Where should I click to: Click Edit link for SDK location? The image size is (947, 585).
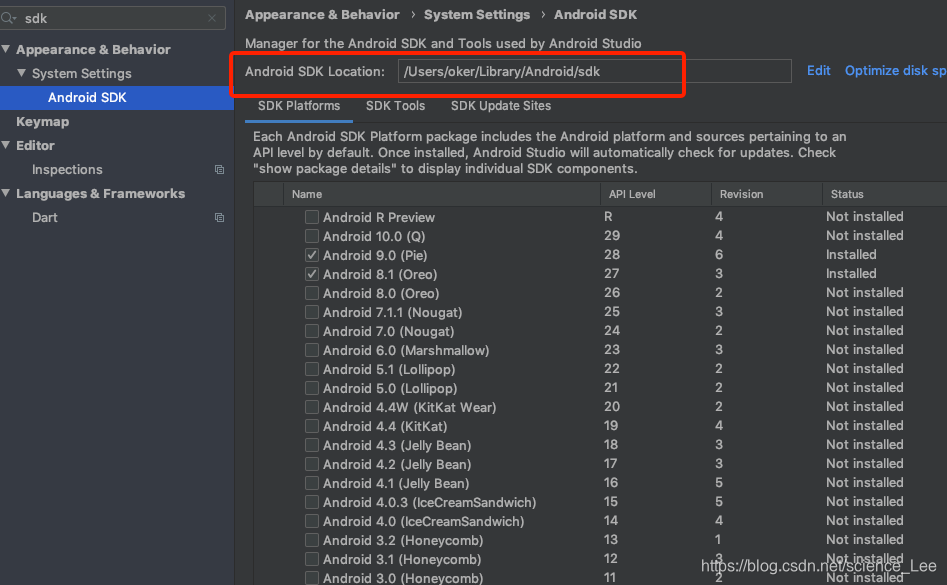[x=818, y=71]
